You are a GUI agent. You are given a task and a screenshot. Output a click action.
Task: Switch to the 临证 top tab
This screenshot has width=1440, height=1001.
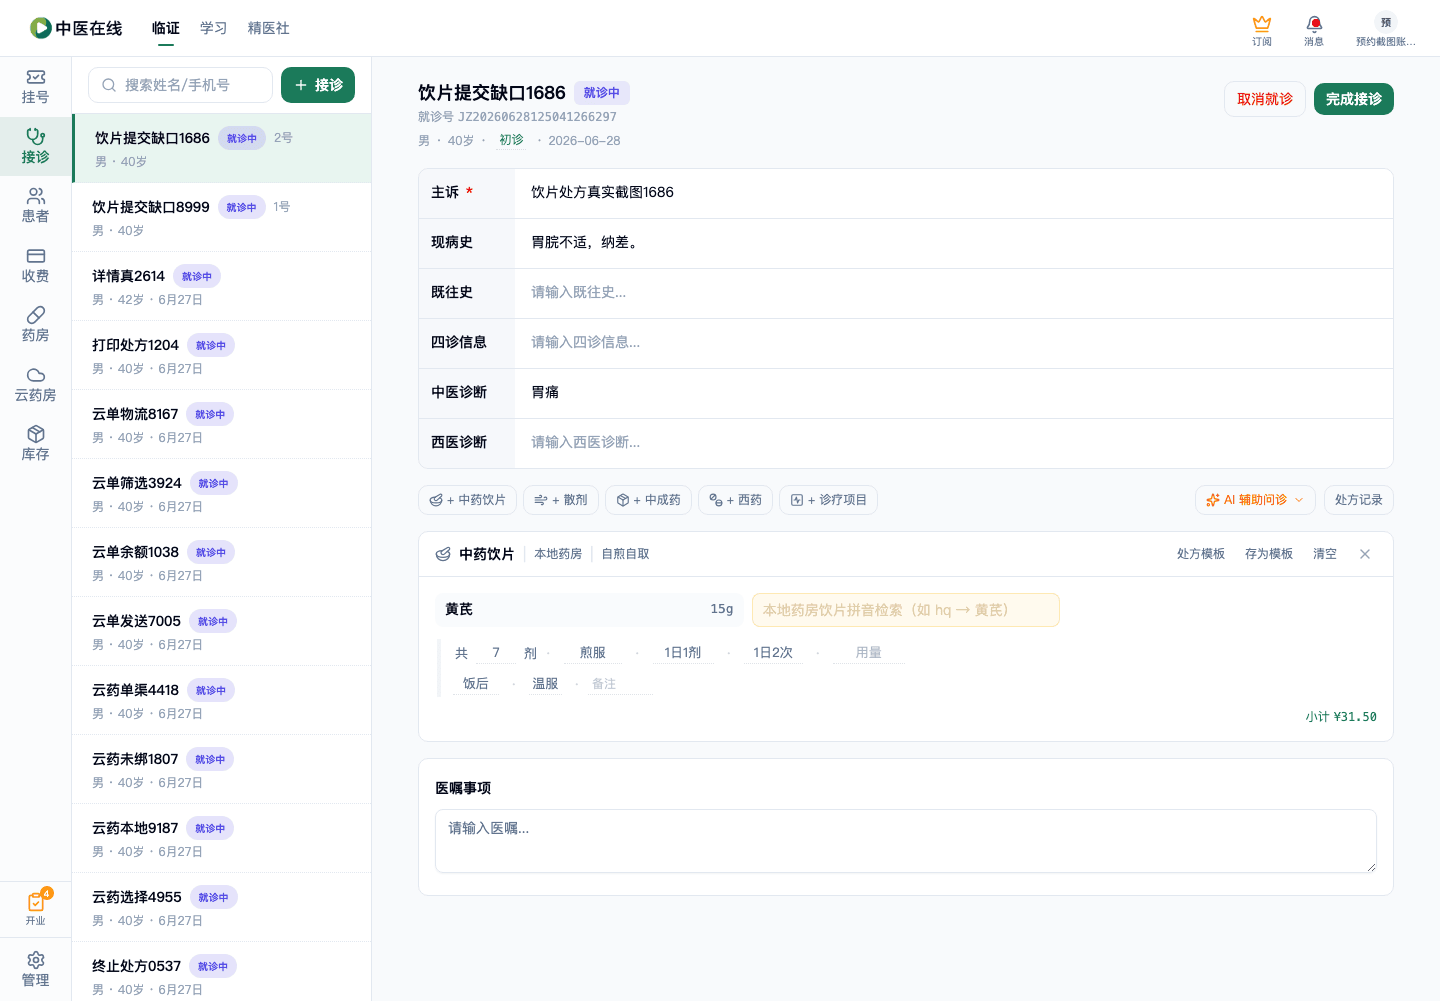[166, 28]
